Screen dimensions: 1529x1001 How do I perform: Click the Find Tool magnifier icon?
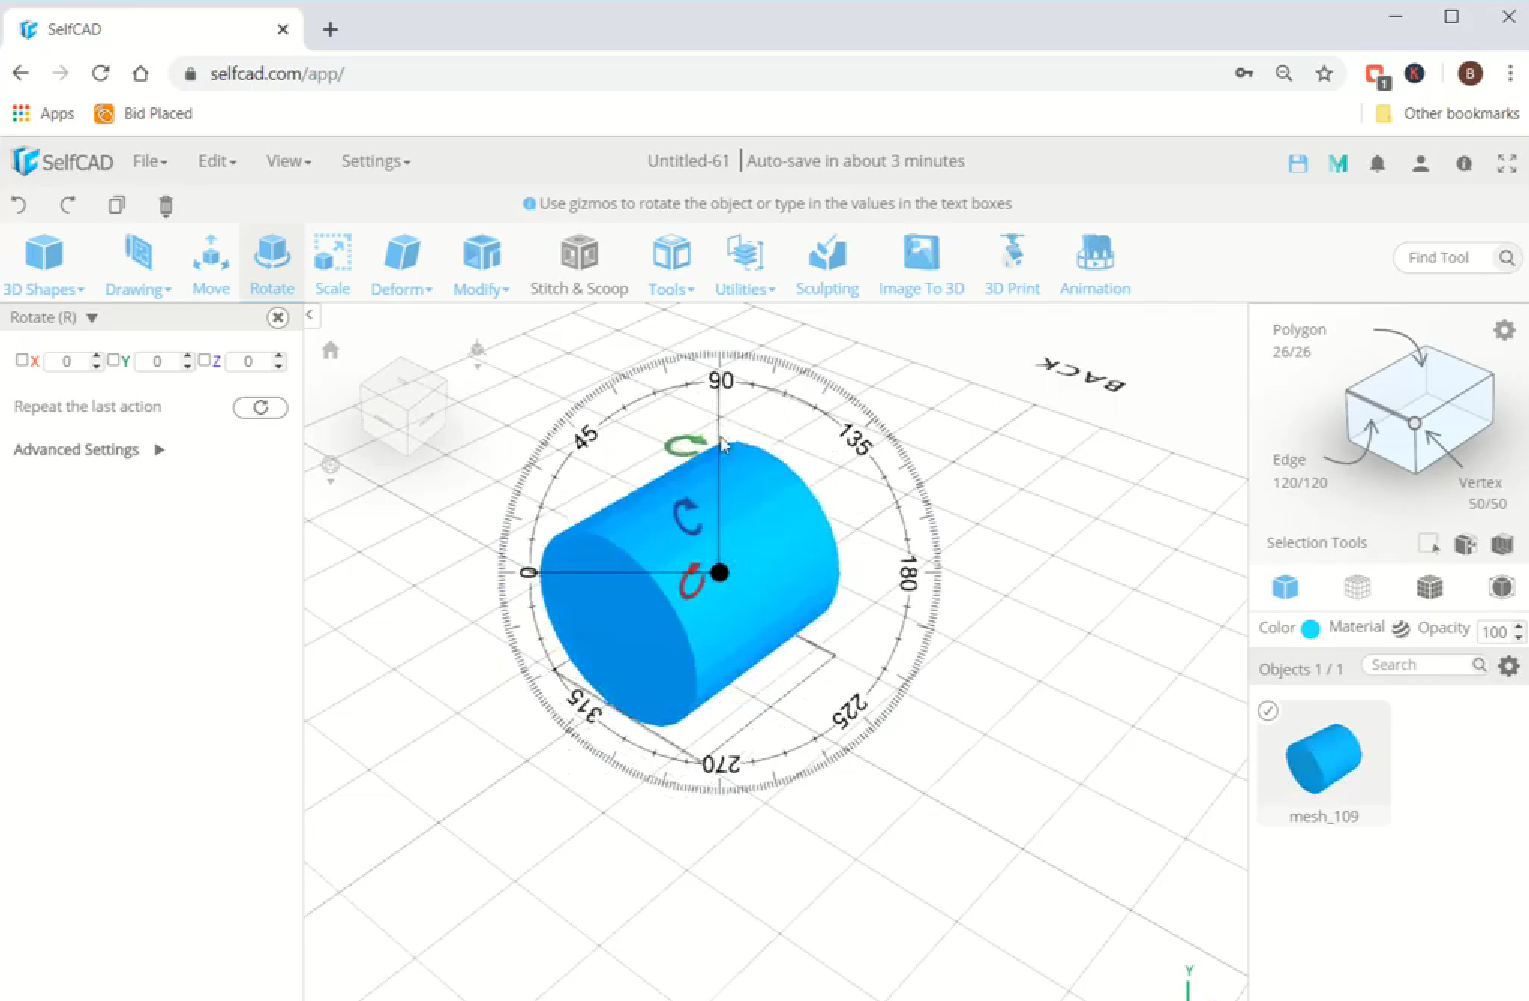tap(1507, 258)
